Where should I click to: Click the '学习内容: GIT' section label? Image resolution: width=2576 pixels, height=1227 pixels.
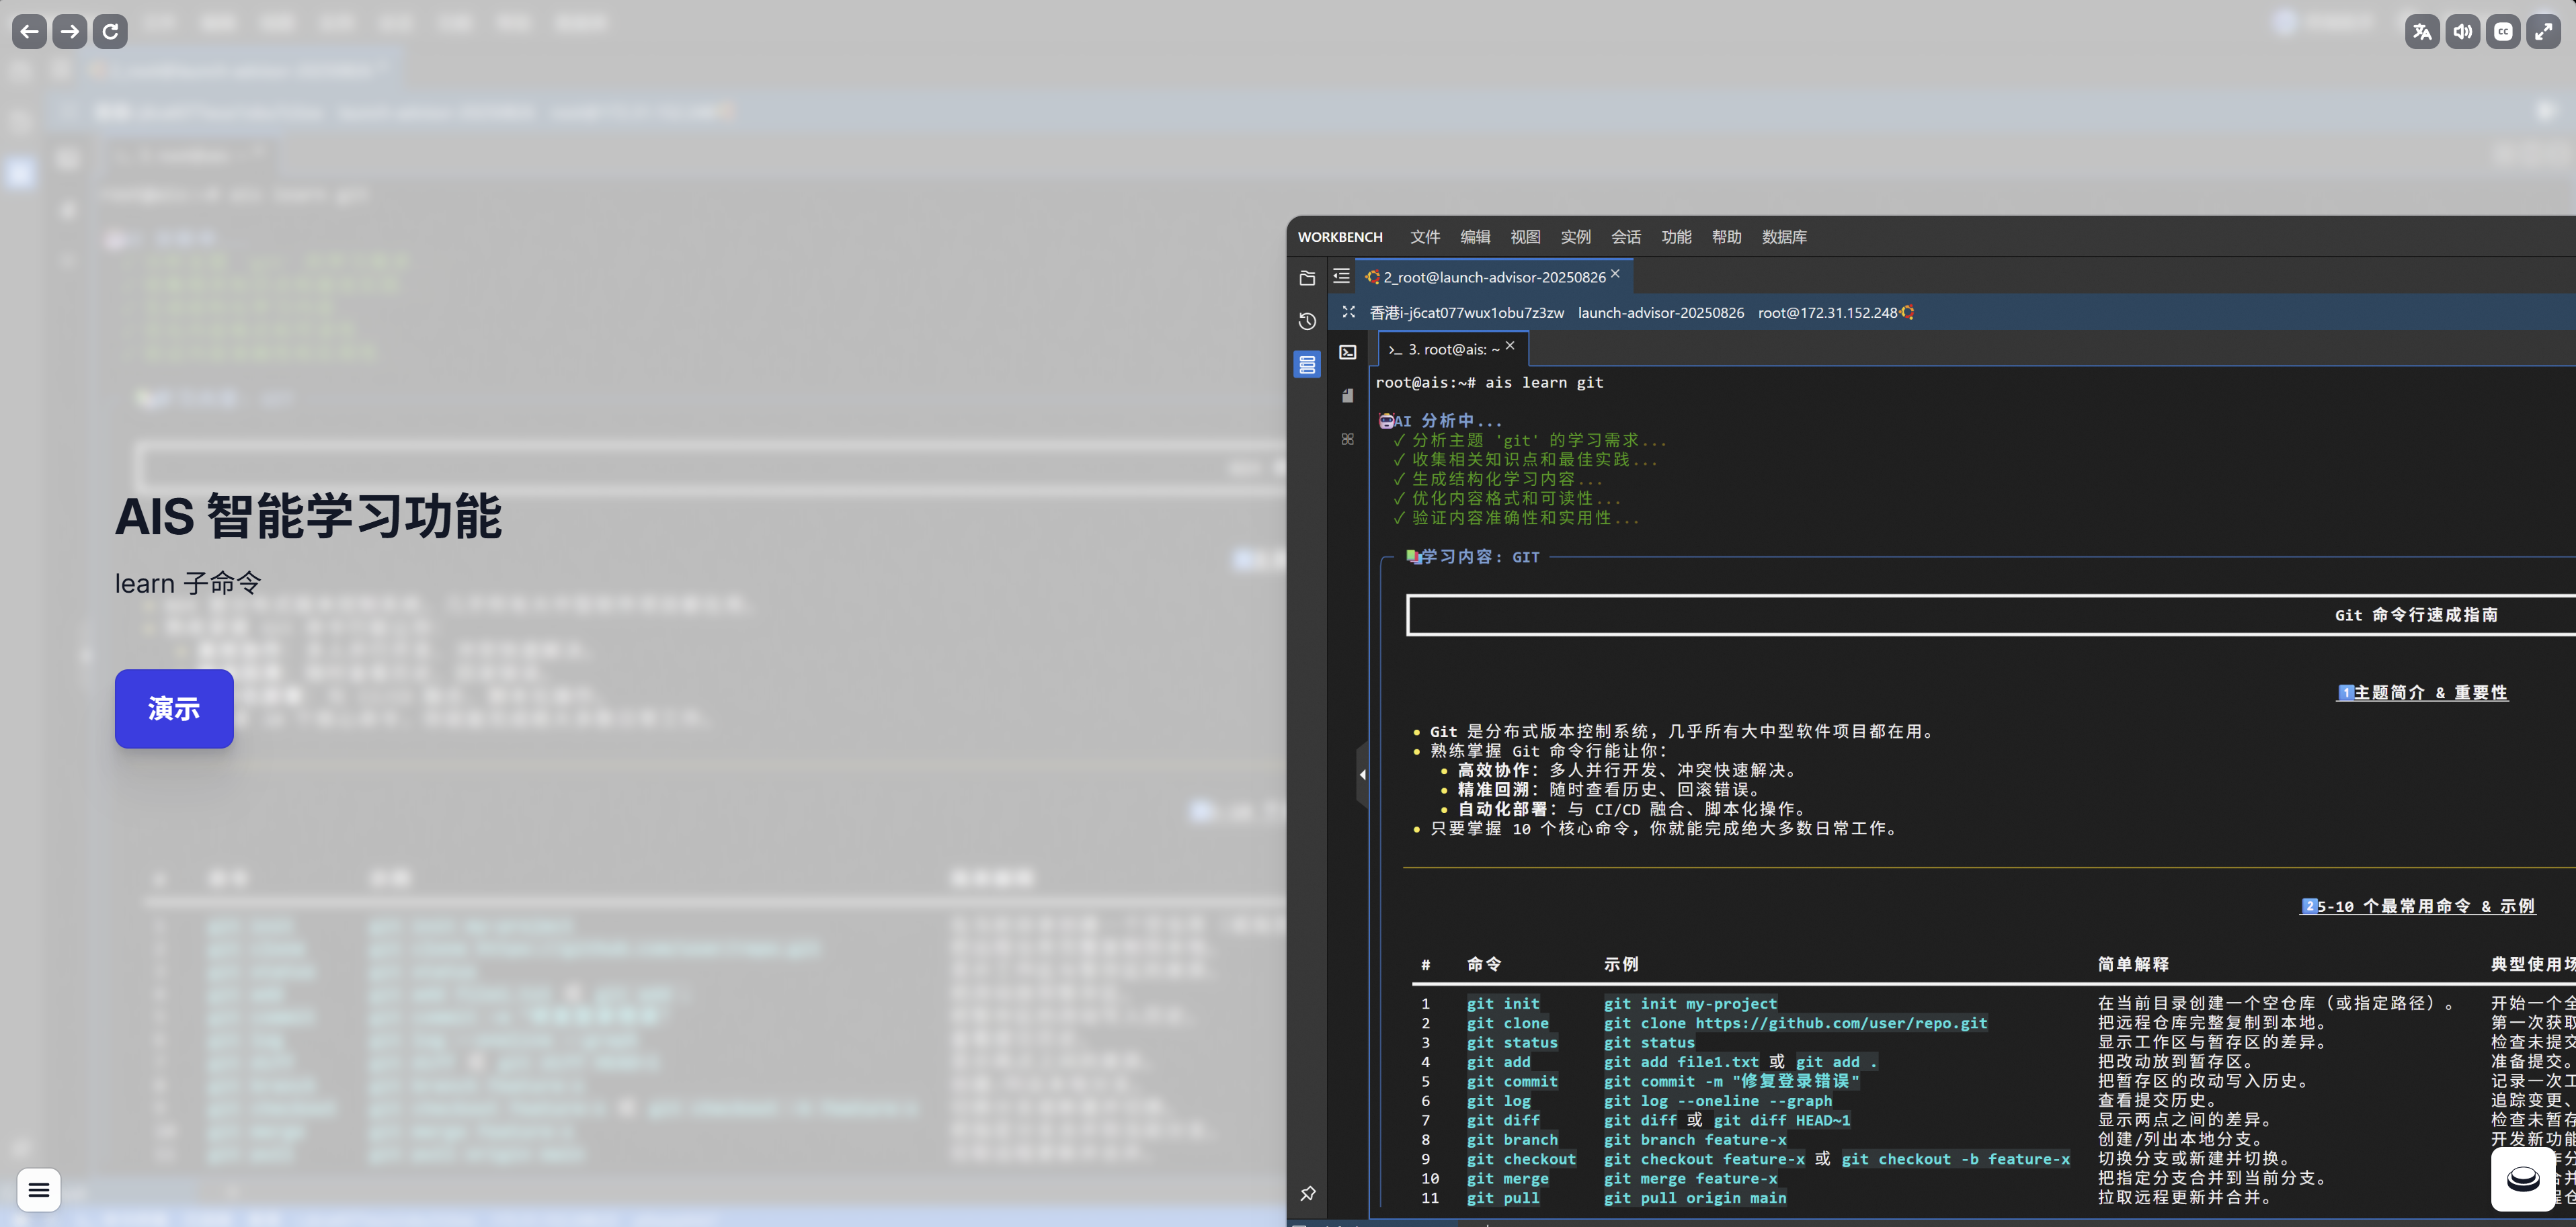coord(1480,557)
